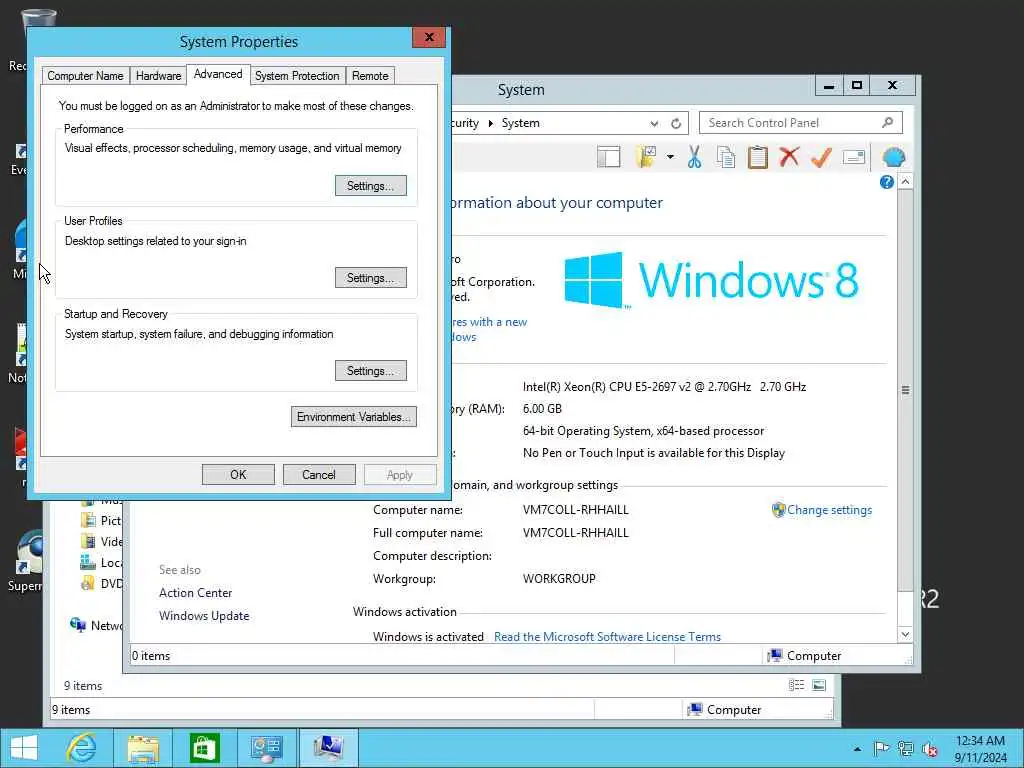Open the Control Panel taskbar icon

[x=266, y=748]
